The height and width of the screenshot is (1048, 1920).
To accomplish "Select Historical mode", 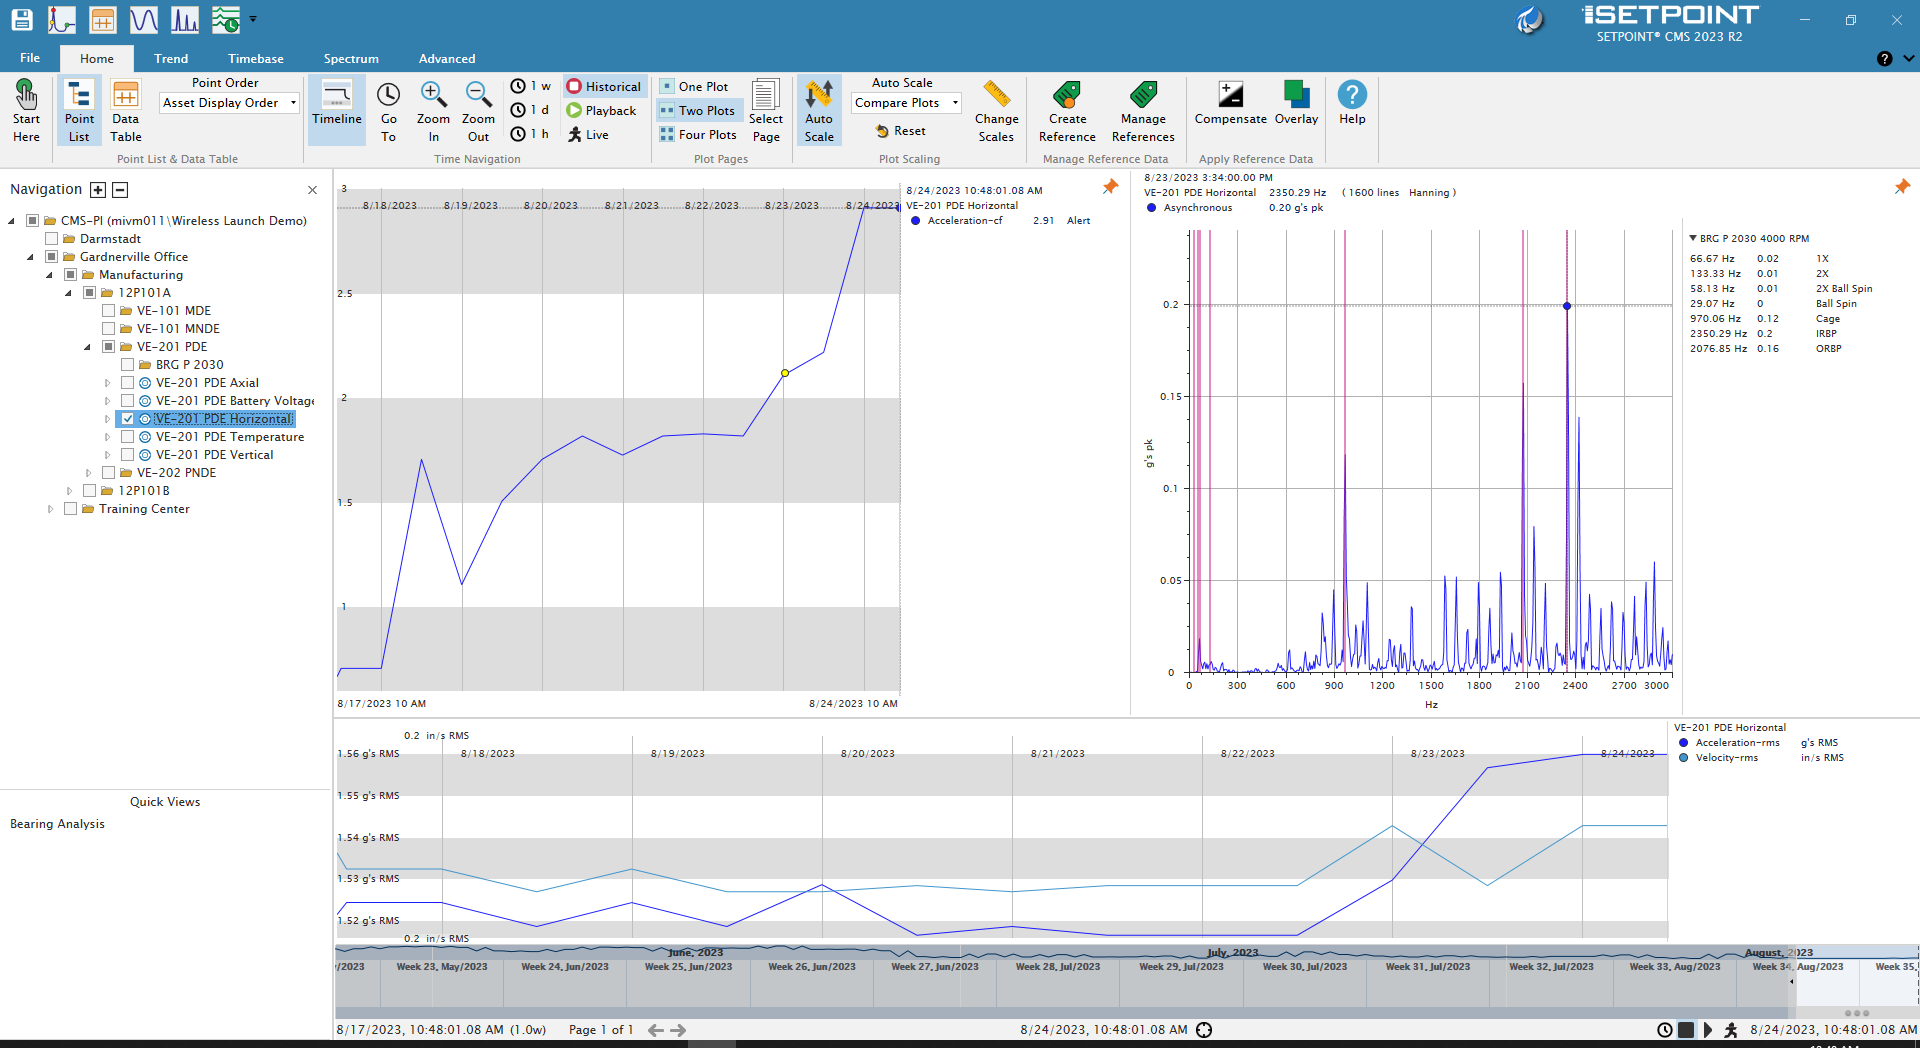I will tap(604, 87).
